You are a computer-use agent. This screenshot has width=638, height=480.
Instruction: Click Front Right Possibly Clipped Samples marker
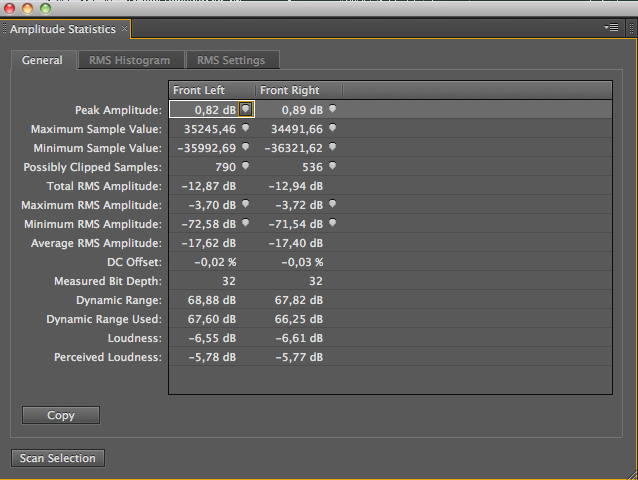pyautogui.click(x=332, y=166)
